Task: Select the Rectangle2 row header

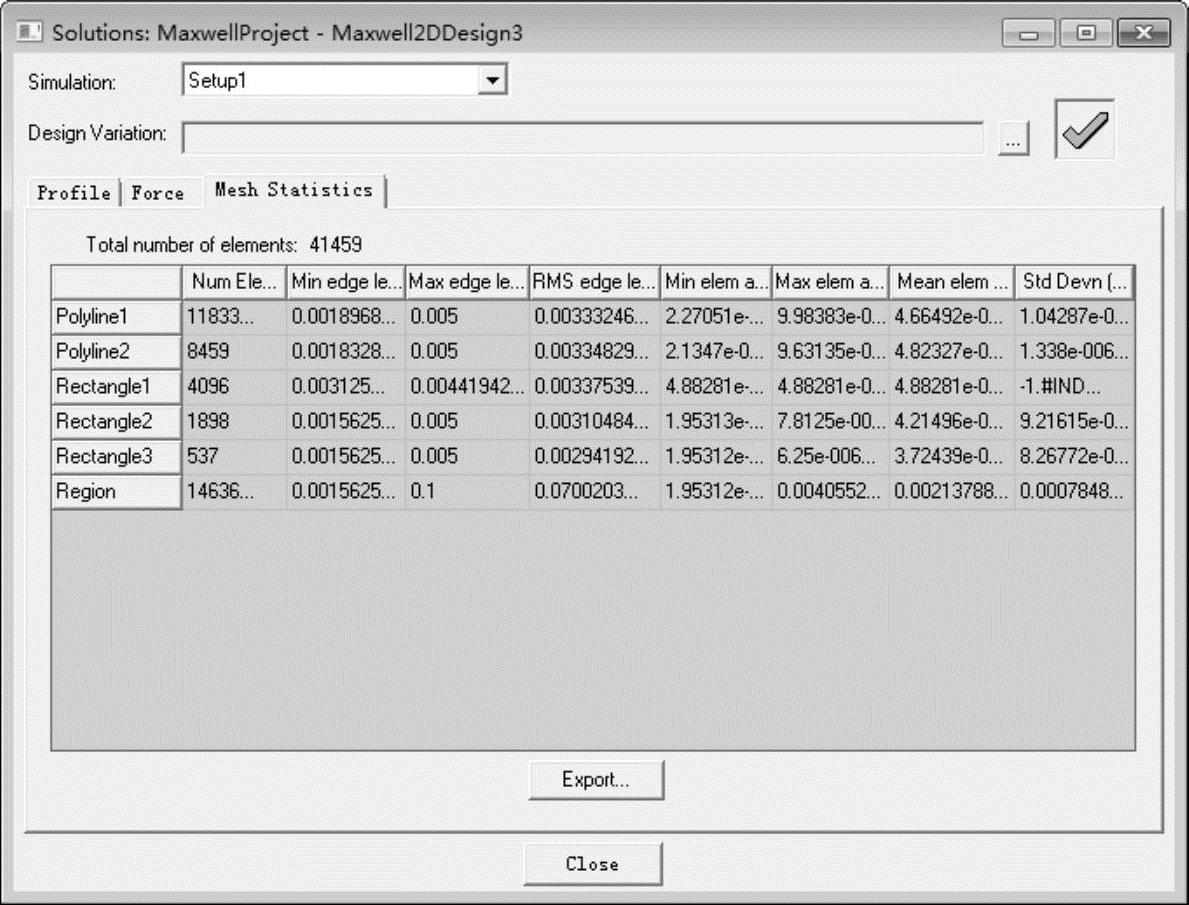Action: tap(116, 422)
